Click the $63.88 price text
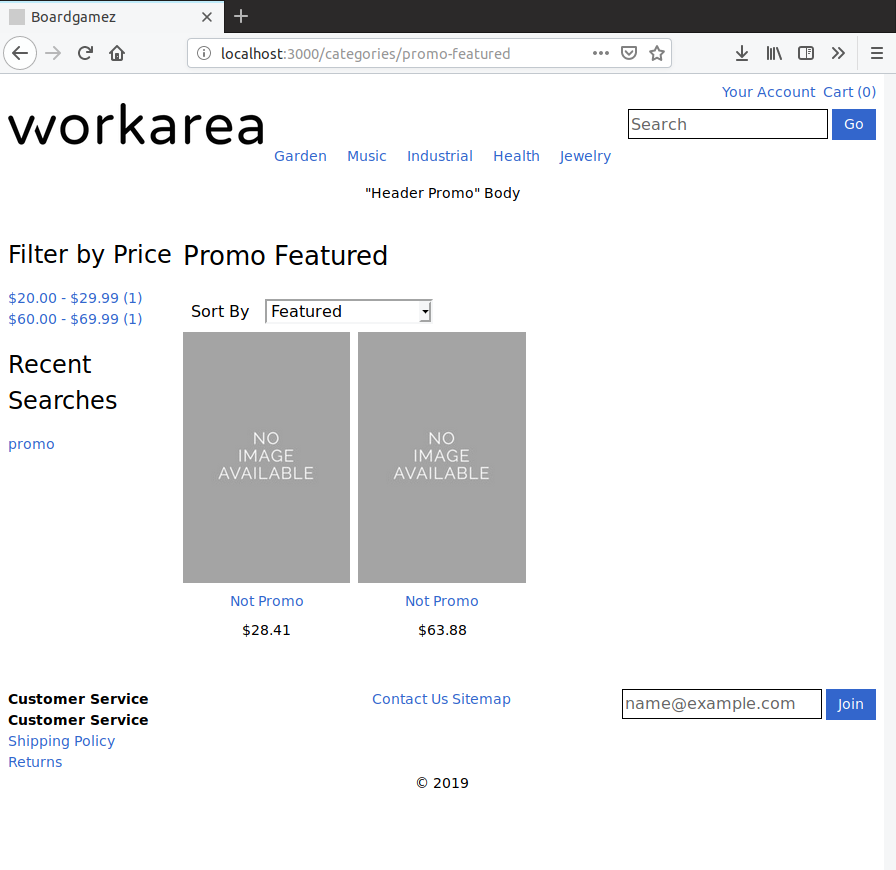Image resolution: width=896 pixels, height=870 pixels. point(442,630)
